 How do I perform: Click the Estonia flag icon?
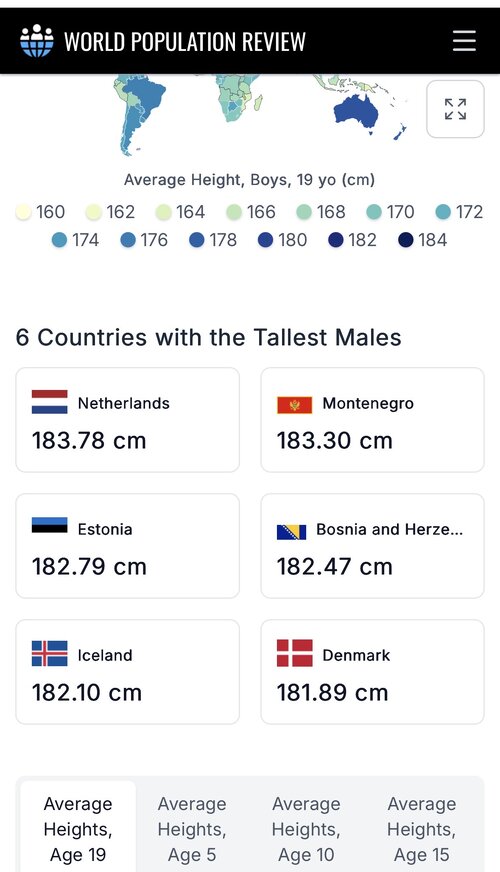[49, 526]
